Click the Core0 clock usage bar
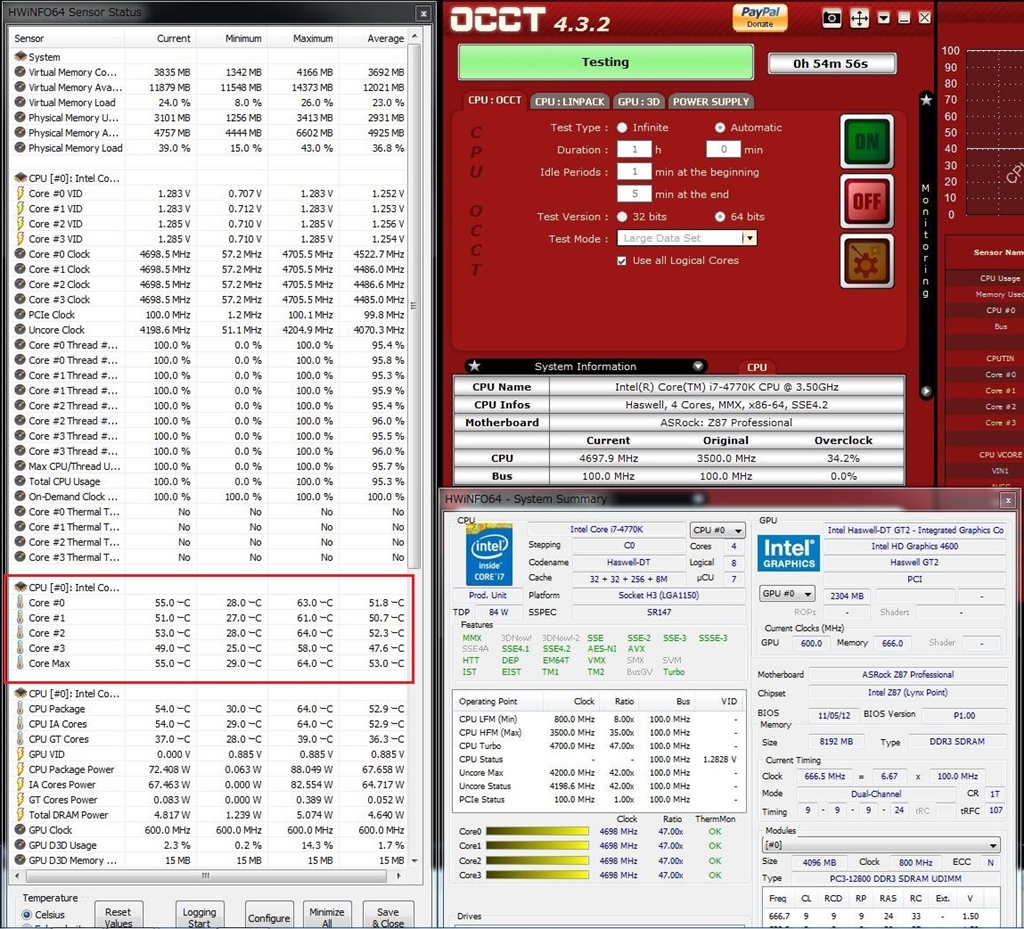Screen dimensions: 1024x929 point(537,832)
